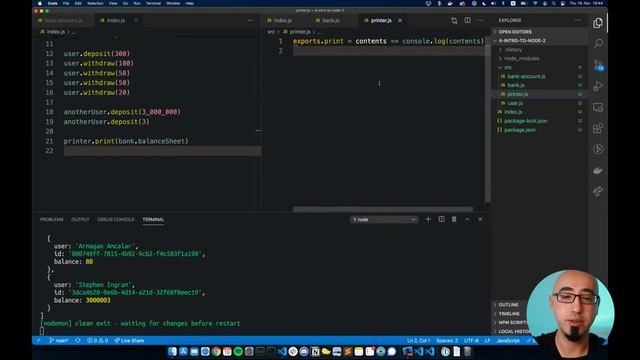Expand the NPM SCRIPTS section
The height and width of the screenshot is (360, 640).
point(512,322)
